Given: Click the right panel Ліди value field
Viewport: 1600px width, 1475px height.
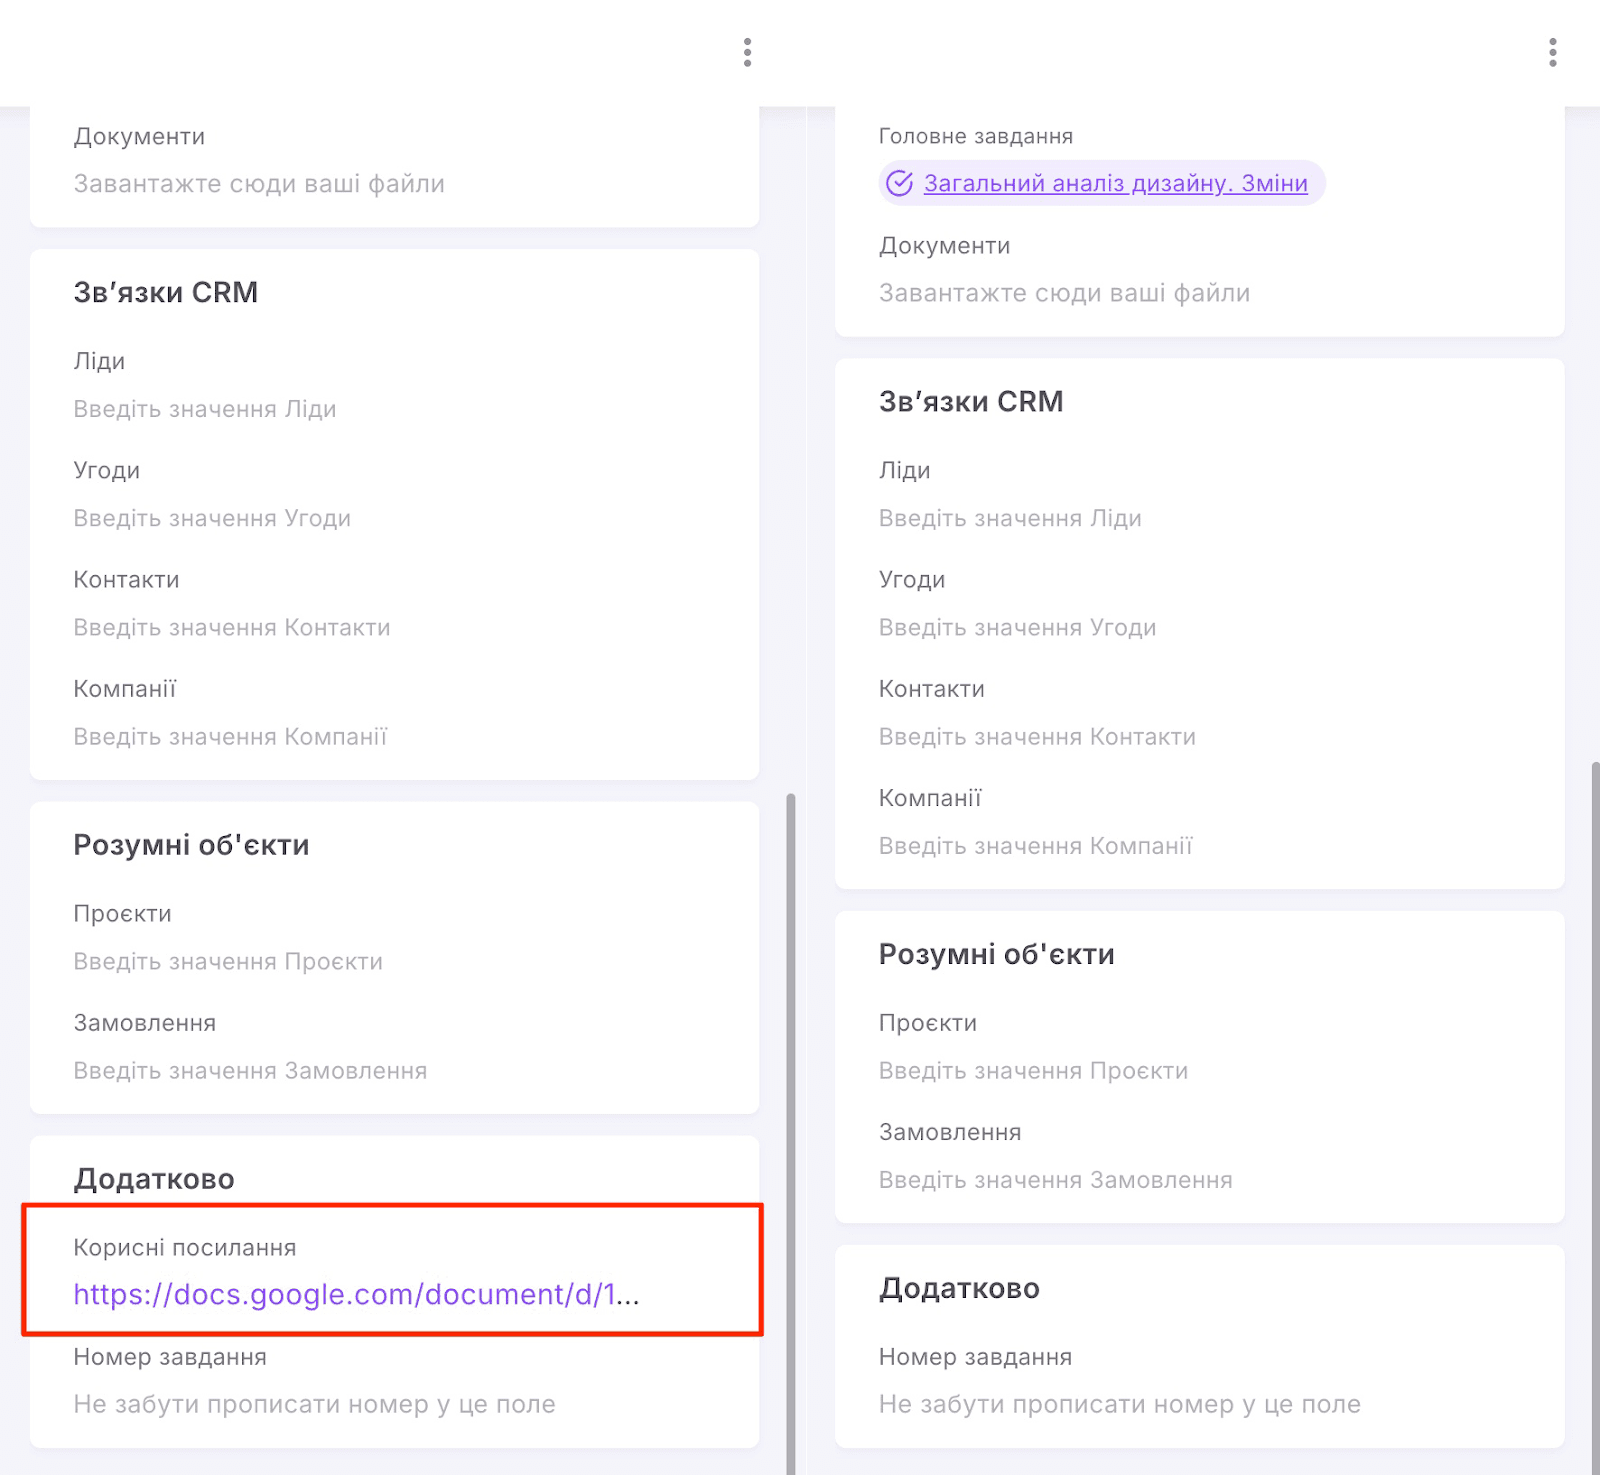Looking at the screenshot, I should [x=1010, y=518].
